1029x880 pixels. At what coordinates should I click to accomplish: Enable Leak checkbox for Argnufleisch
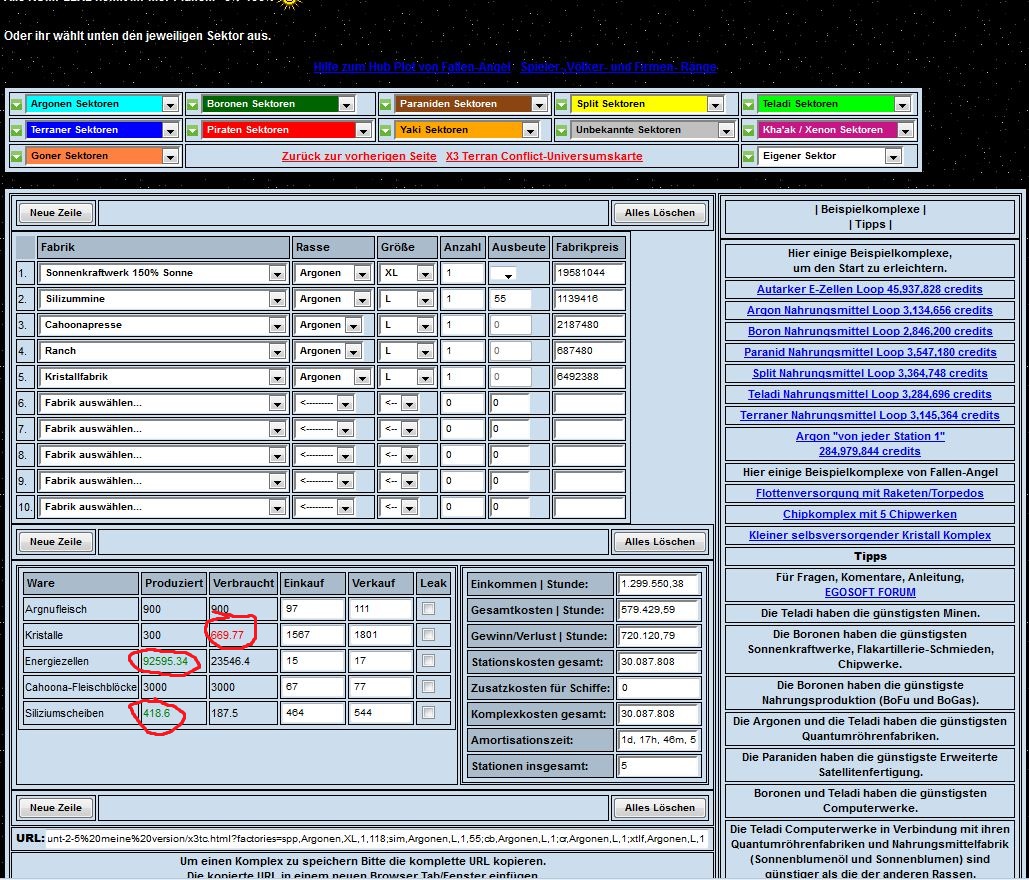pos(429,609)
